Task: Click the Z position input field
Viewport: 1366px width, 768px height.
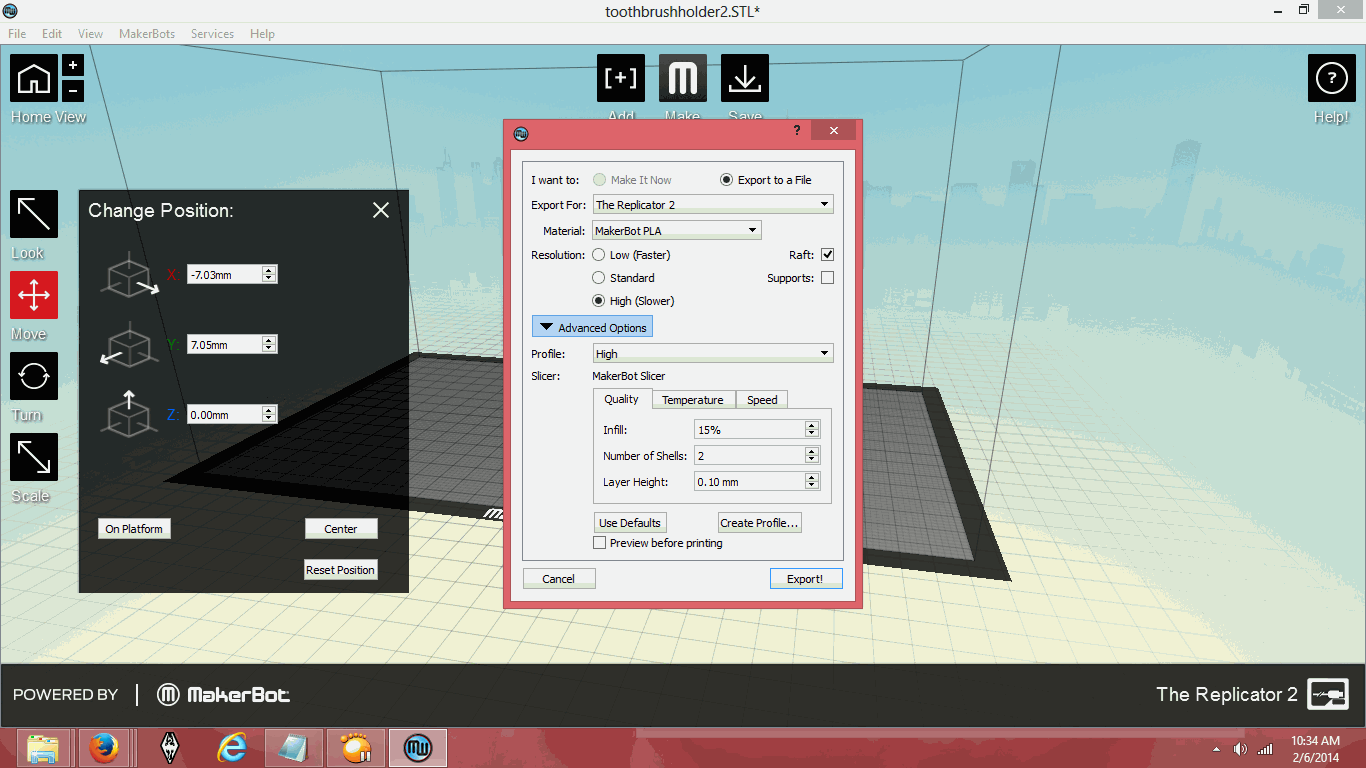Action: click(225, 414)
